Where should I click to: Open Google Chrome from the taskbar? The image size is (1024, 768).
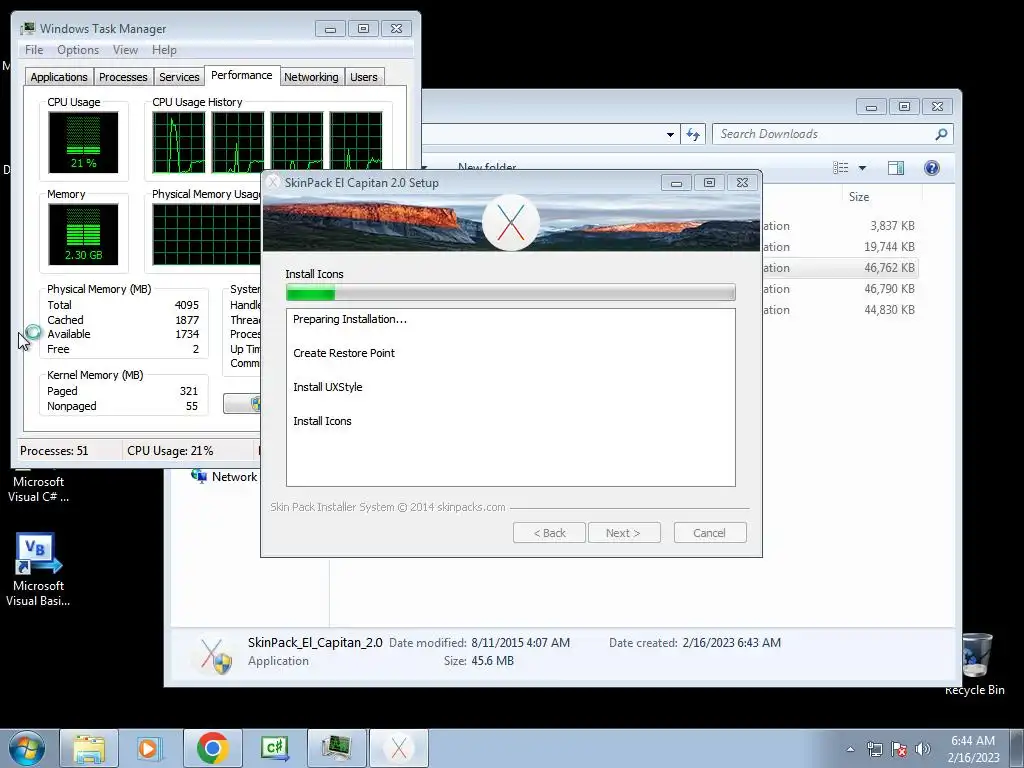tap(212, 748)
